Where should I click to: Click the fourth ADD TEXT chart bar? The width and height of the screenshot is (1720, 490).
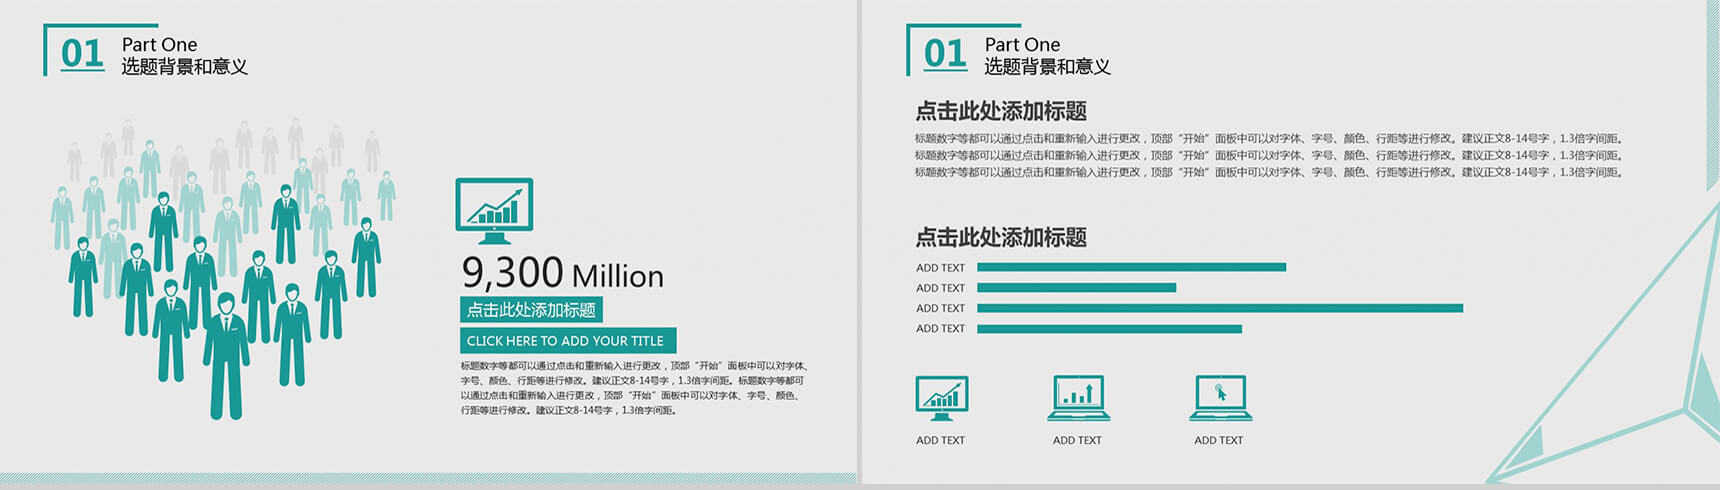click(x=1109, y=329)
